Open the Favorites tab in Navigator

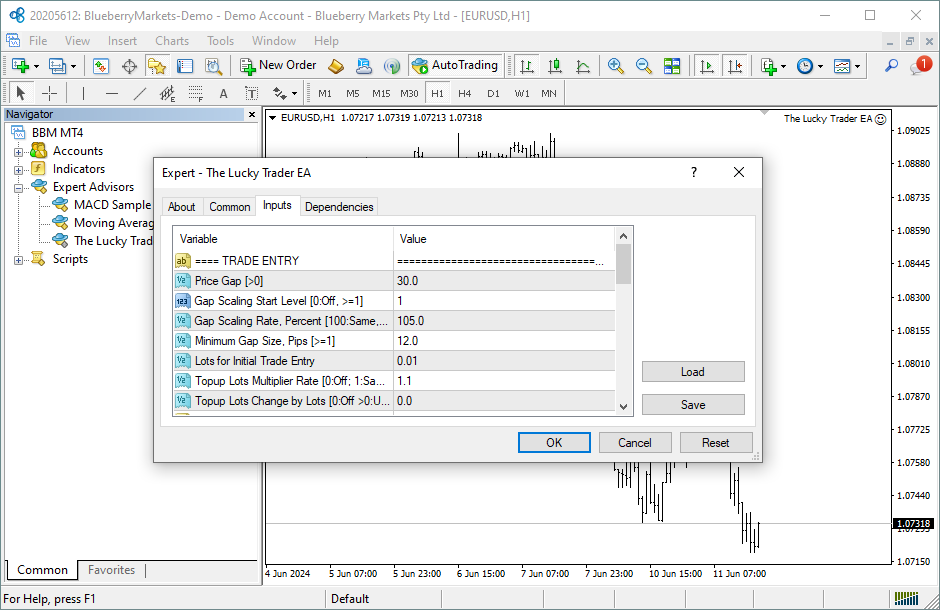[x=112, y=570]
